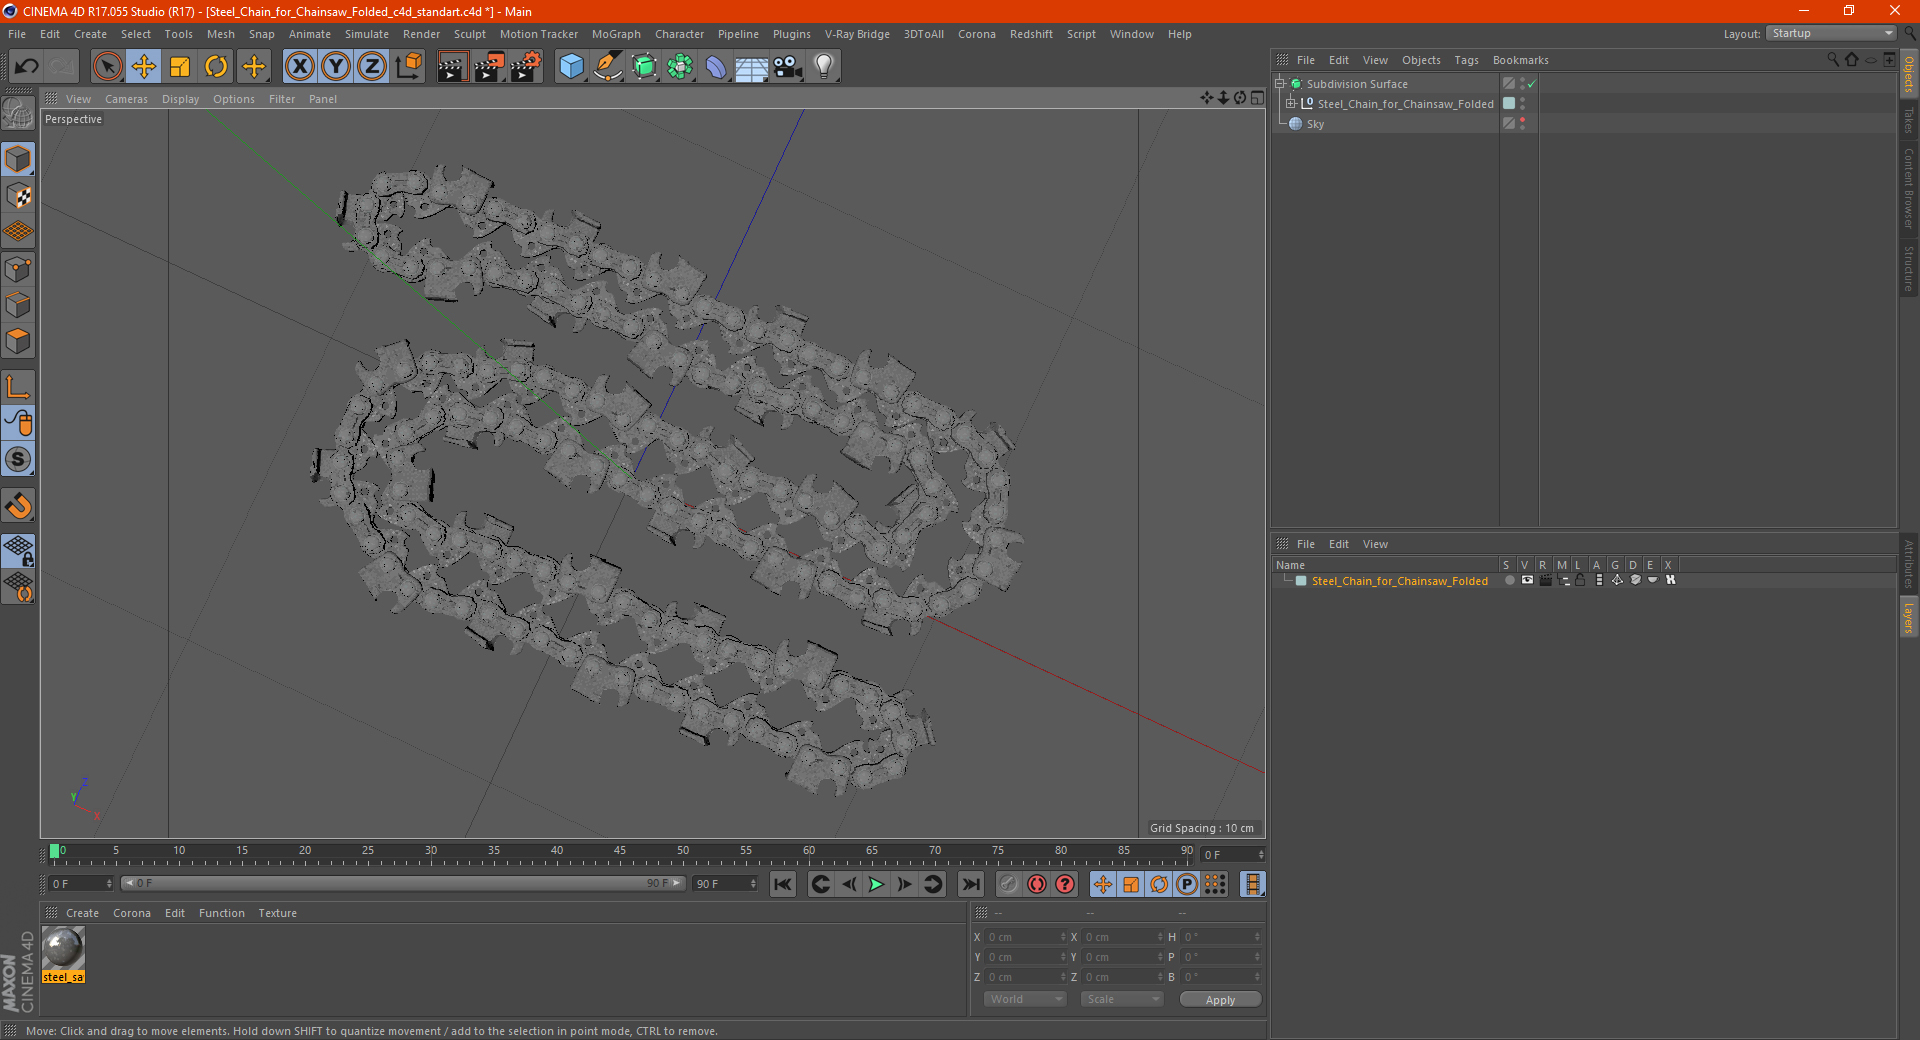
Task: Click the end frame 90 F stepper
Action: tap(753, 884)
